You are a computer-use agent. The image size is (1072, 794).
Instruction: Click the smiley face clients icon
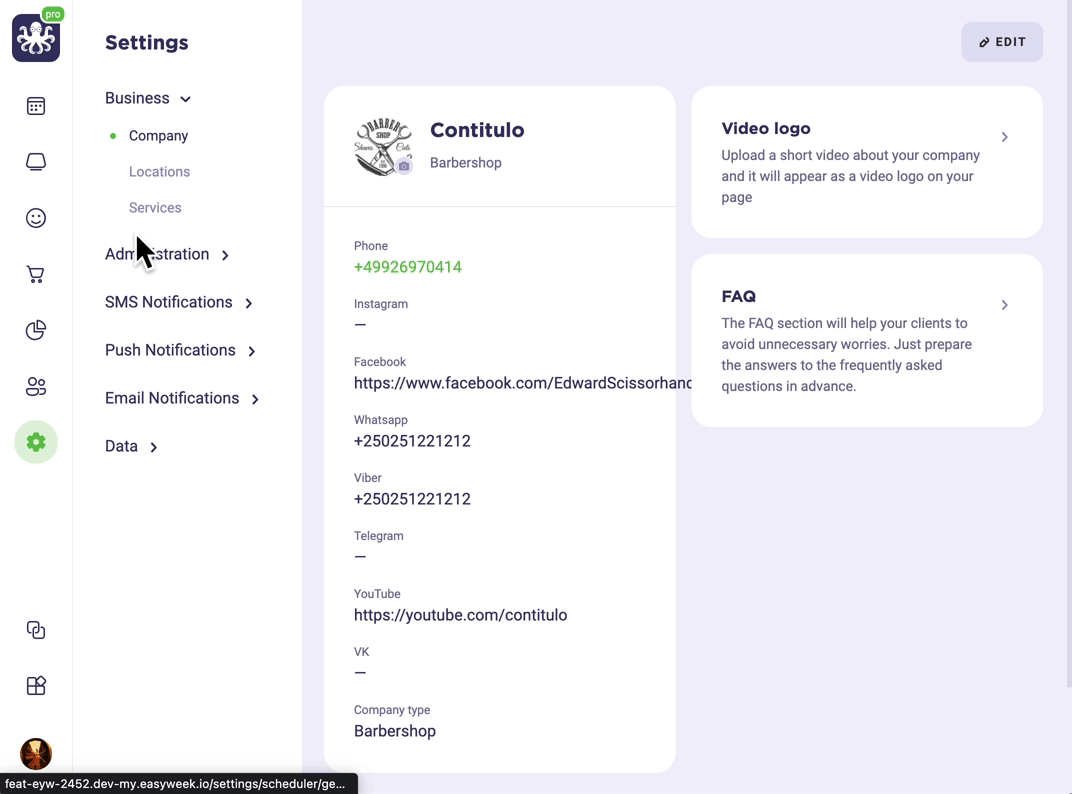tap(36, 218)
